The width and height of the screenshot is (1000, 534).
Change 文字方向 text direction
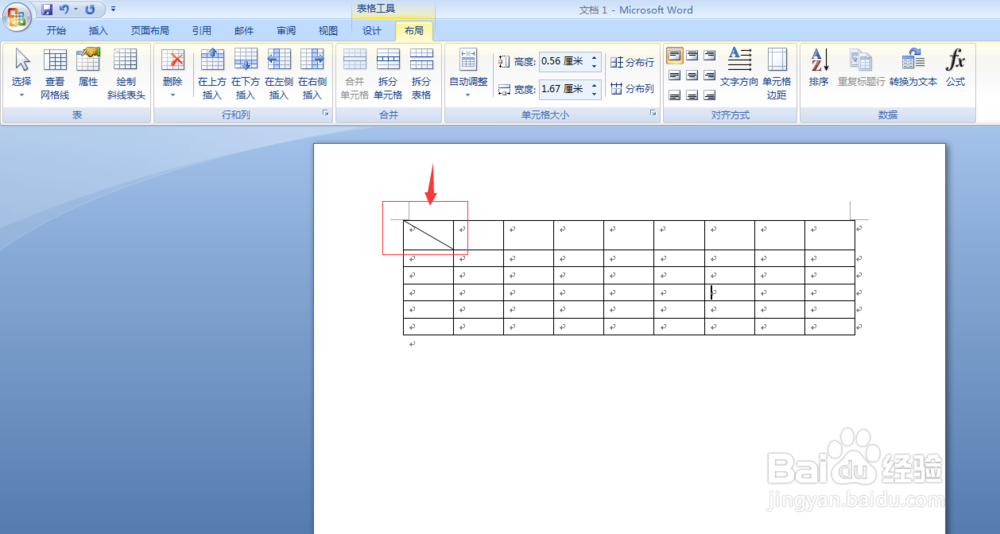click(x=739, y=68)
